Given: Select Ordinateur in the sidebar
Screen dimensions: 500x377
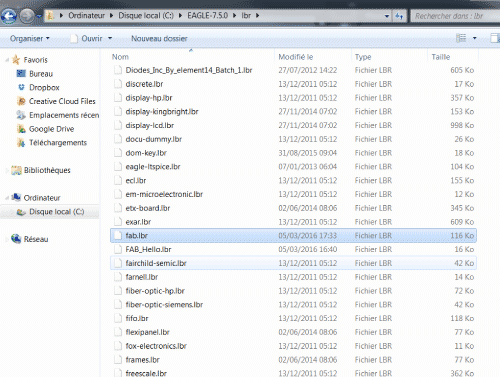Looking at the screenshot, I should point(42,198).
